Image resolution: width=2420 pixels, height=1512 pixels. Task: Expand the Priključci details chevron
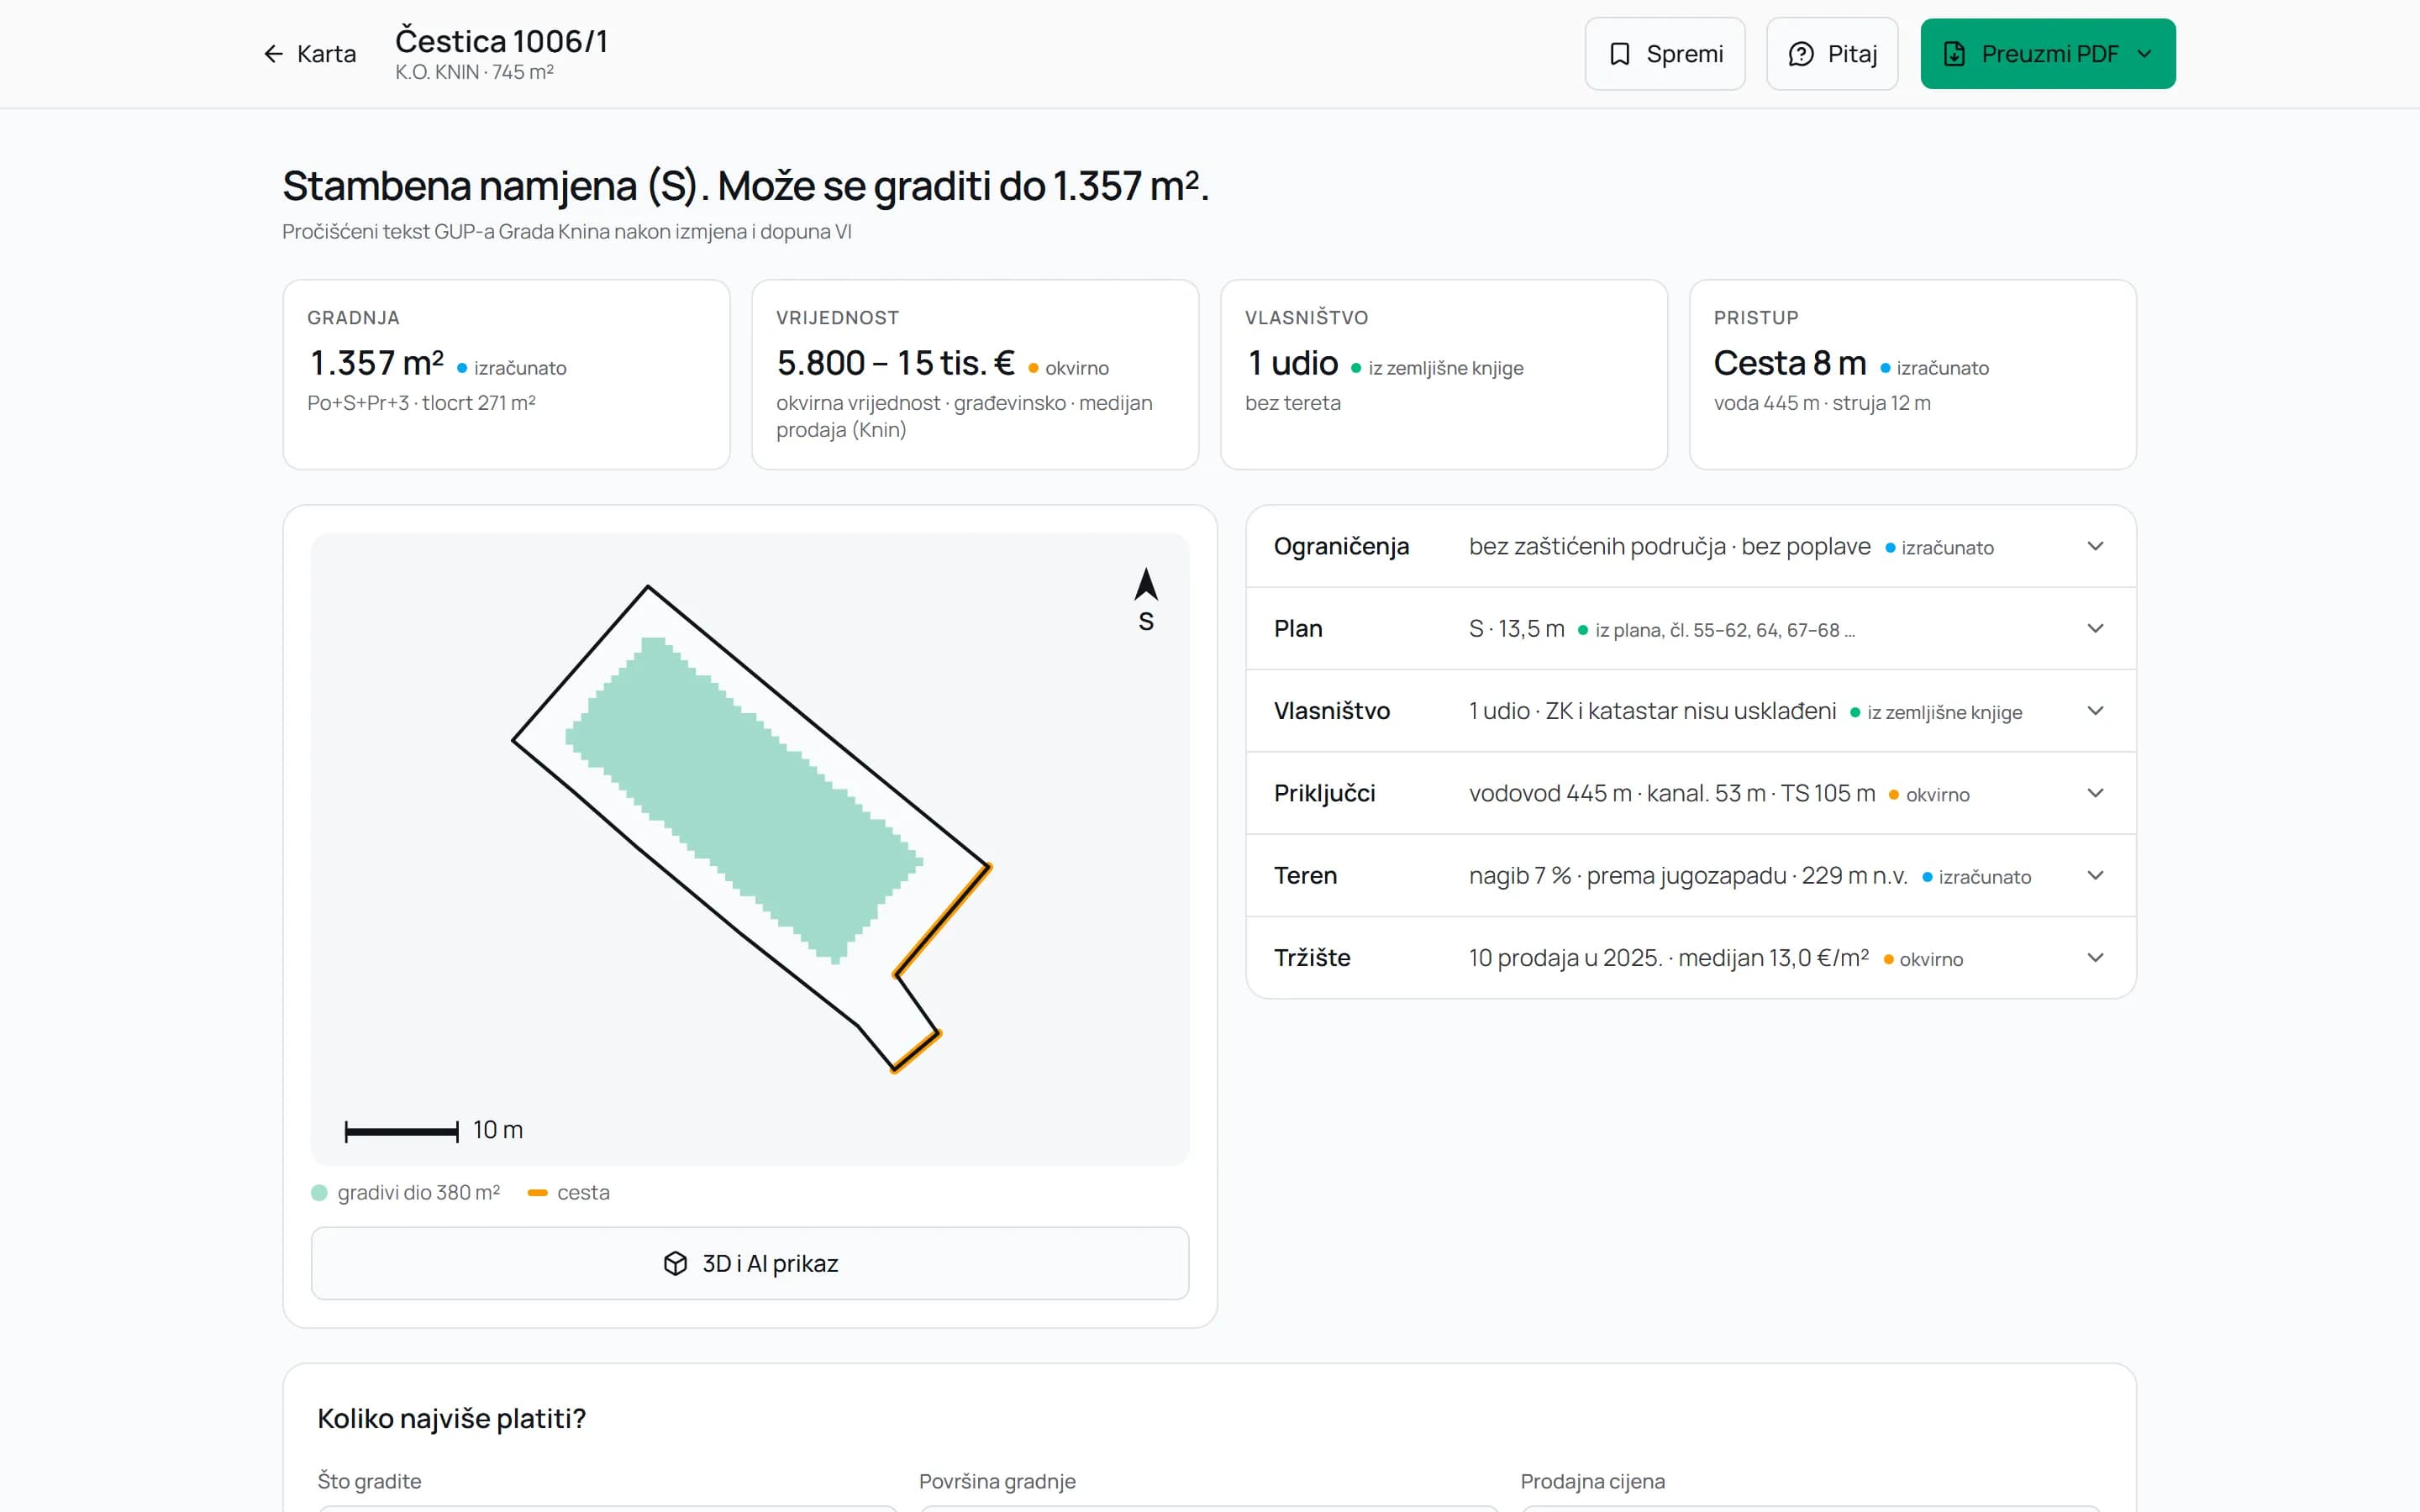pos(2095,793)
